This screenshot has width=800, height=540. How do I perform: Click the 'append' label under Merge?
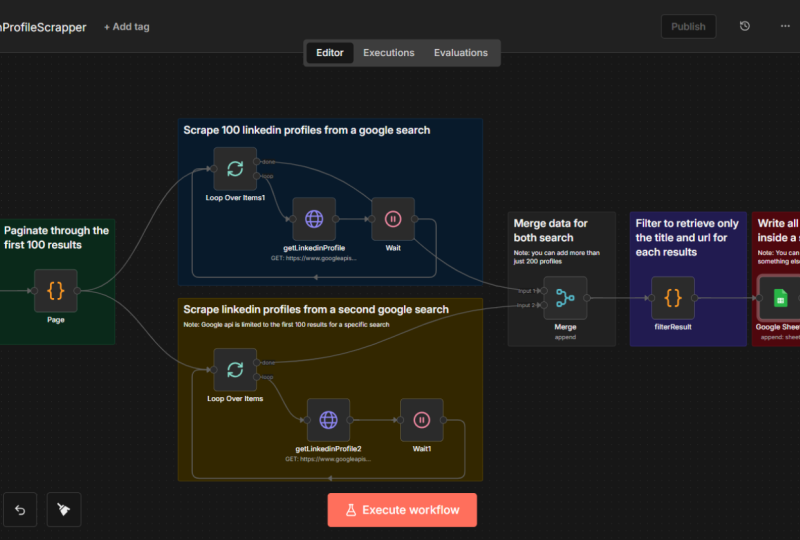pos(565,337)
